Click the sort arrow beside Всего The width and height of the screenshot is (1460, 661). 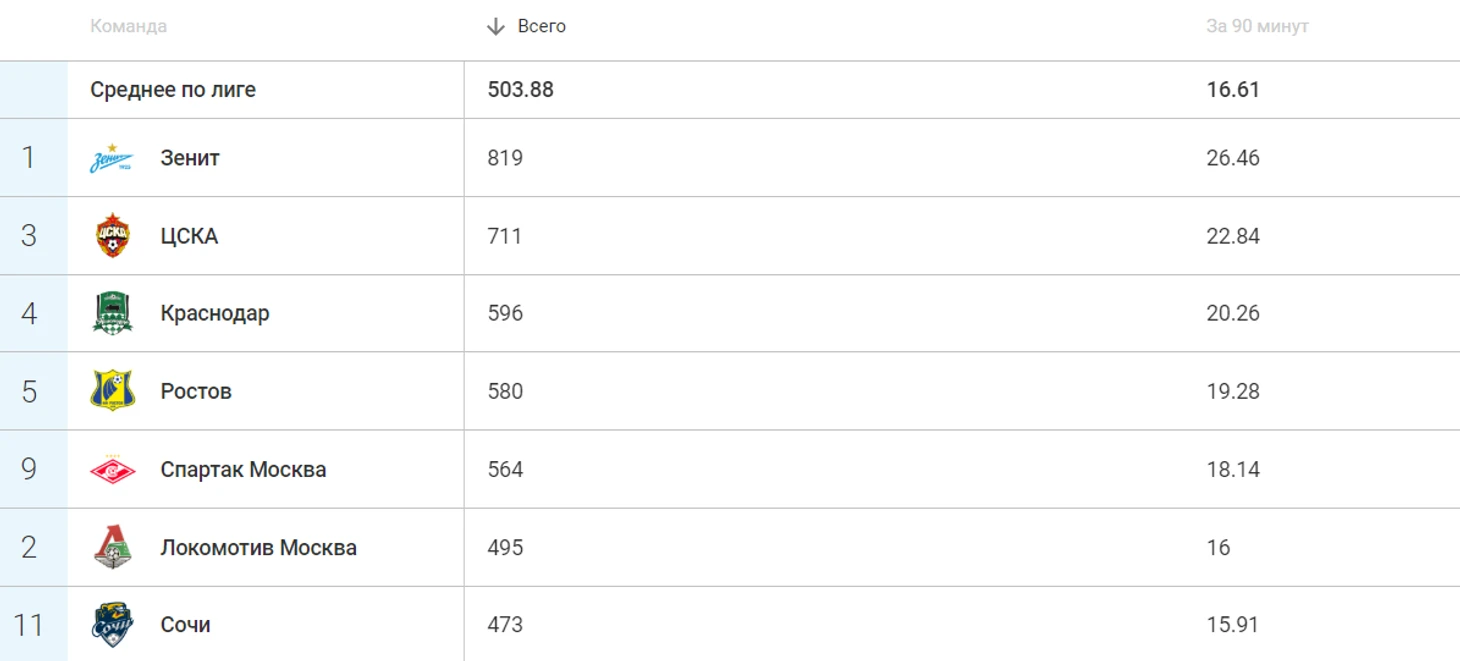click(x=495, y=27)
